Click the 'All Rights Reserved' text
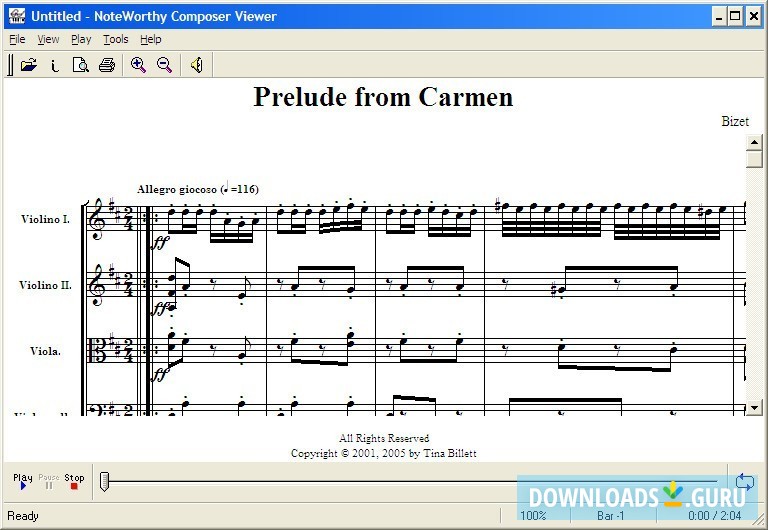The image size is (768, 530). (384, 438)
